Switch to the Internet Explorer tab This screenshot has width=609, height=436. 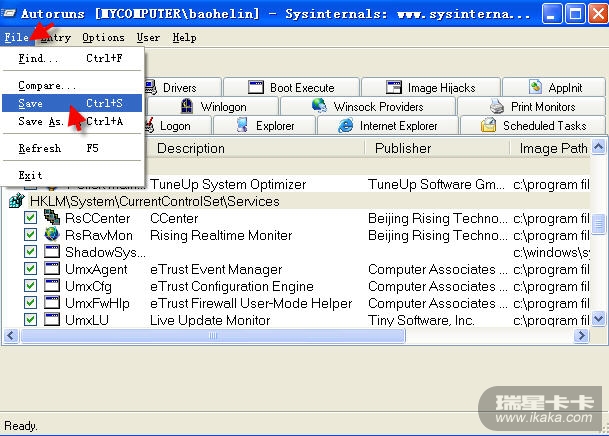coord(388,126)
